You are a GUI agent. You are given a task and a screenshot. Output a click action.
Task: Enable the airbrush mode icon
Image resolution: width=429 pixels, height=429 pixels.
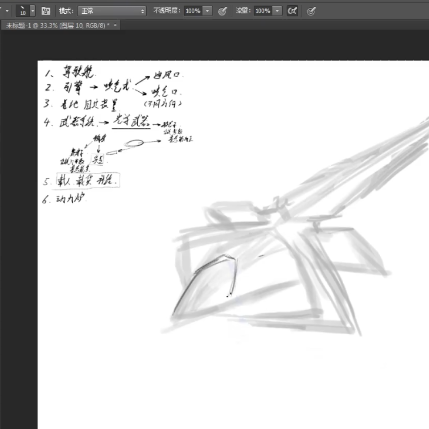coord(292,11)
